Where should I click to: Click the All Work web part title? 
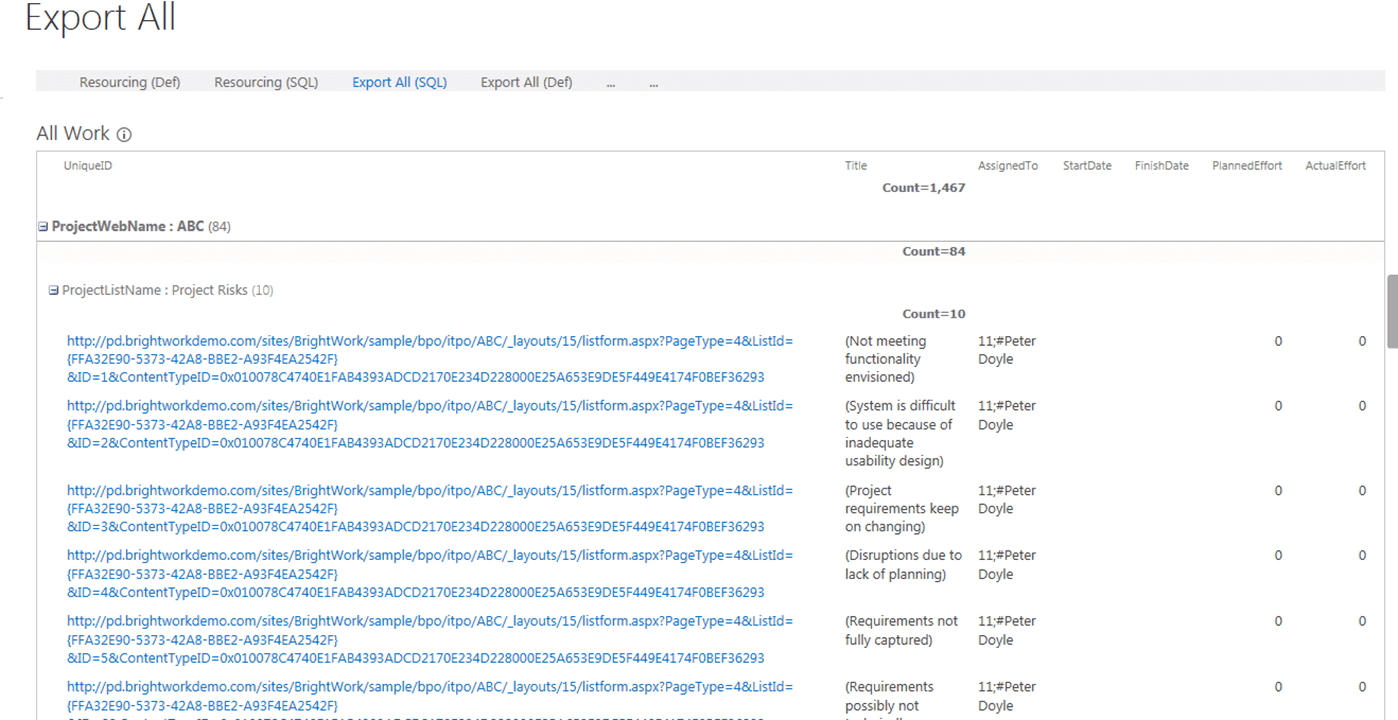tap(73, 134)
